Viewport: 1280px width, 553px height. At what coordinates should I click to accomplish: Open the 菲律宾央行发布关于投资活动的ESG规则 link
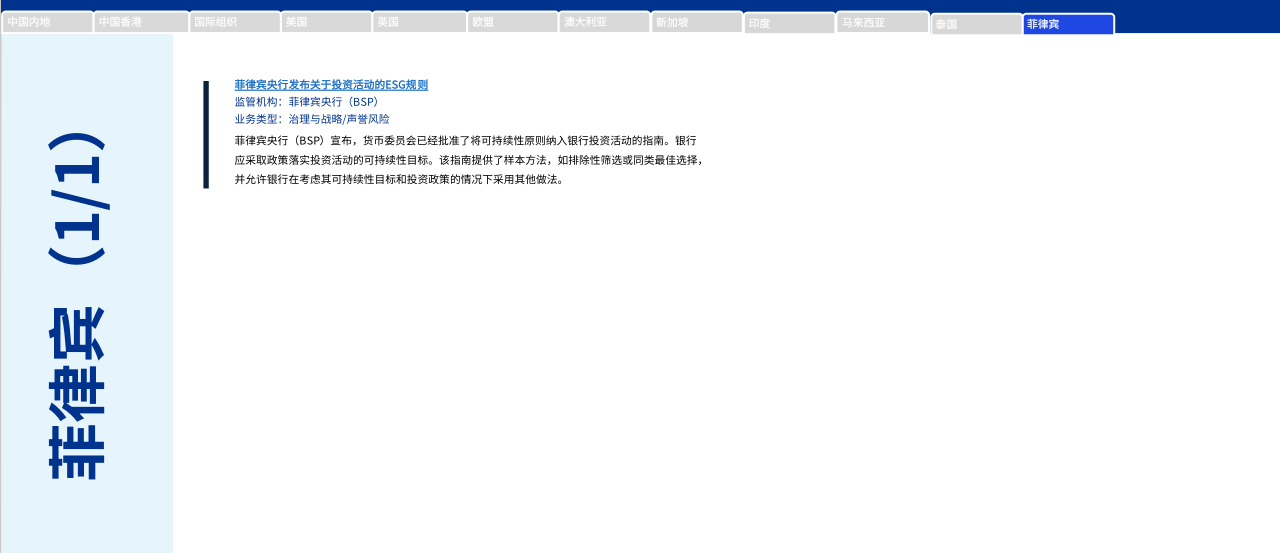(x=331, y=85)
